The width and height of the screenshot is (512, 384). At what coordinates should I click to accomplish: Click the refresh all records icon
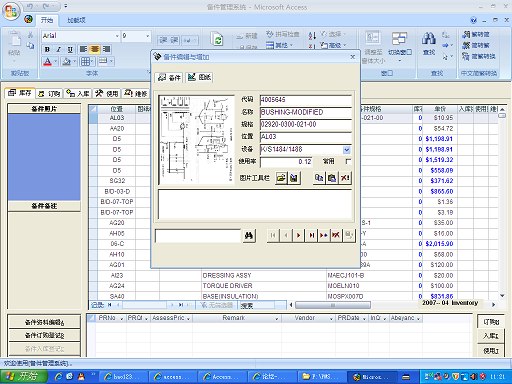(218, 40)
